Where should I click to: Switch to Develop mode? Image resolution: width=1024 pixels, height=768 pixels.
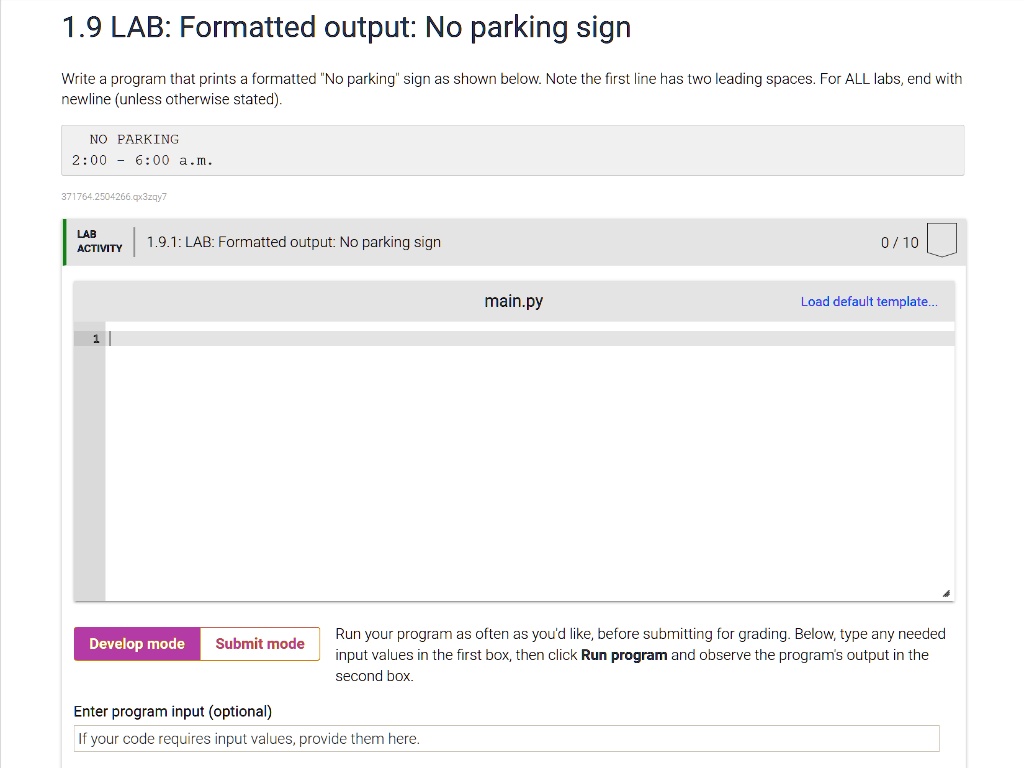pyautogui.click(x=137, y=644)
